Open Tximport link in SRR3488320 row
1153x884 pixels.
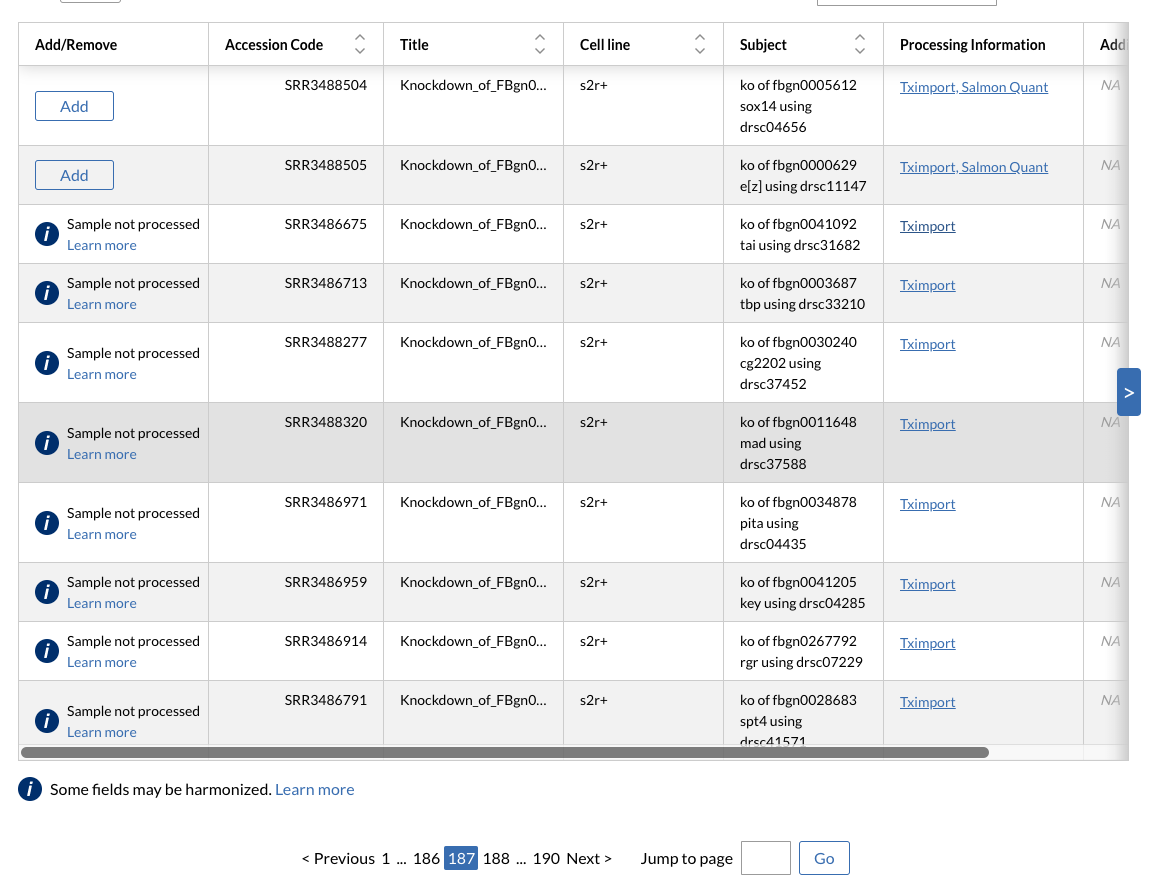(927, 424)
